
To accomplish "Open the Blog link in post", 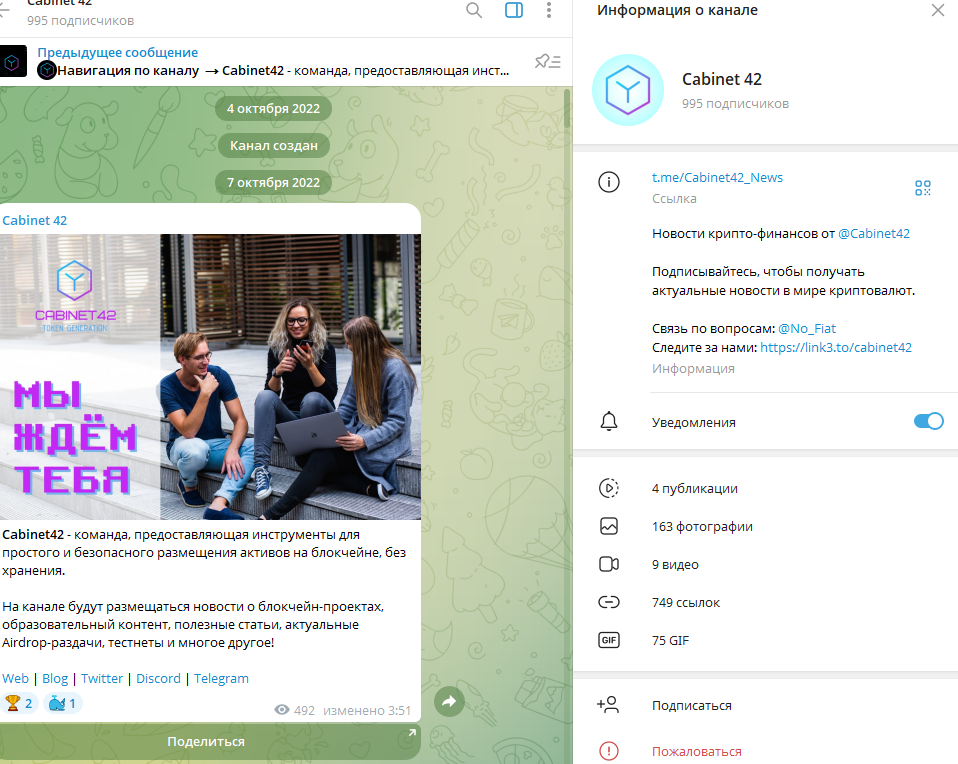I will click(x=55, y=678).
